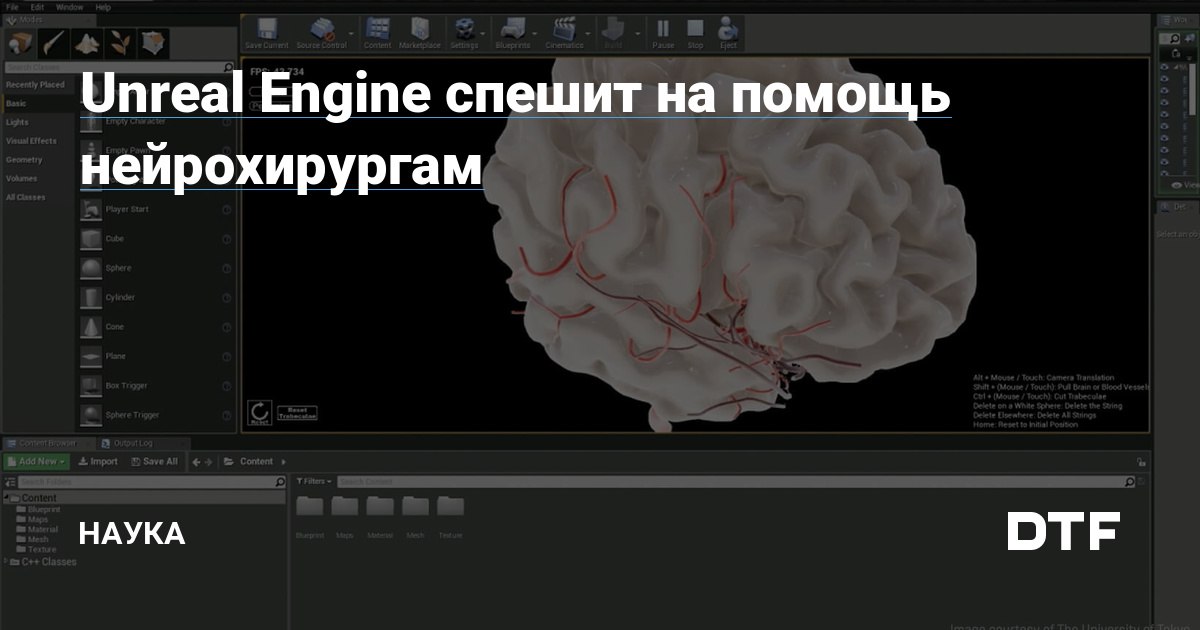This screenshot has height=630, width=1200.
Task: Select All Classes category
Action: 25,197
